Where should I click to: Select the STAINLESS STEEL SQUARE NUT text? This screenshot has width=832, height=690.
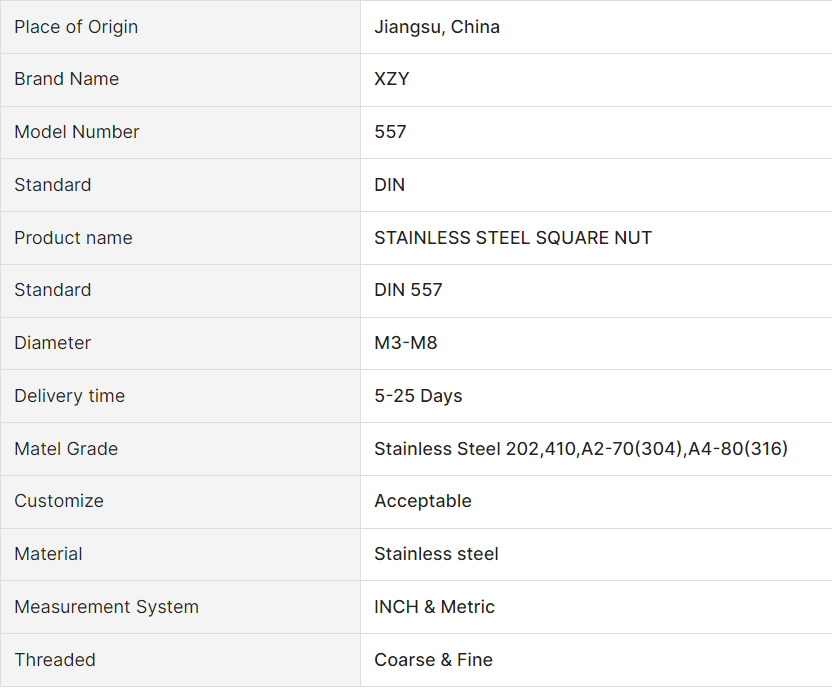513,238
